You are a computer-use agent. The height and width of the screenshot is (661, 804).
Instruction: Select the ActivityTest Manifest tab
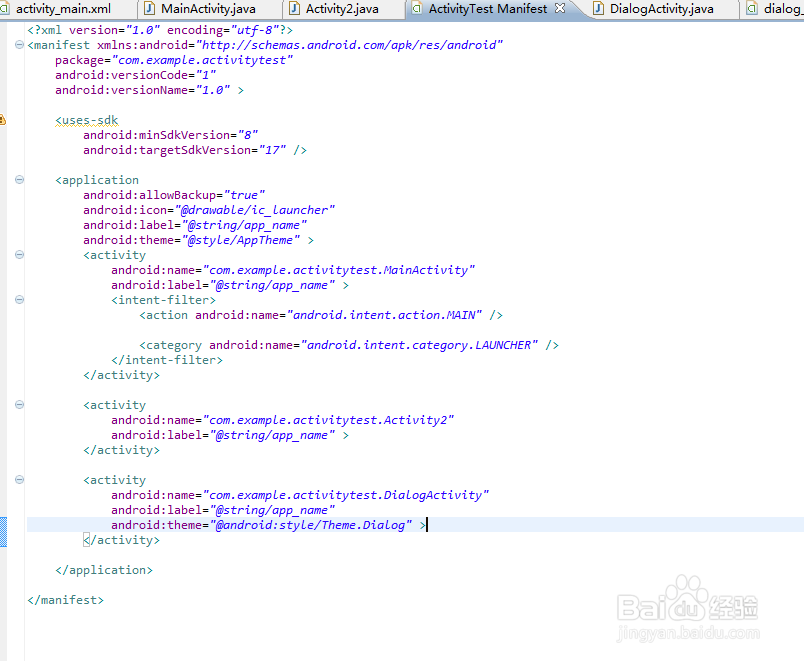tap(488, 9)
